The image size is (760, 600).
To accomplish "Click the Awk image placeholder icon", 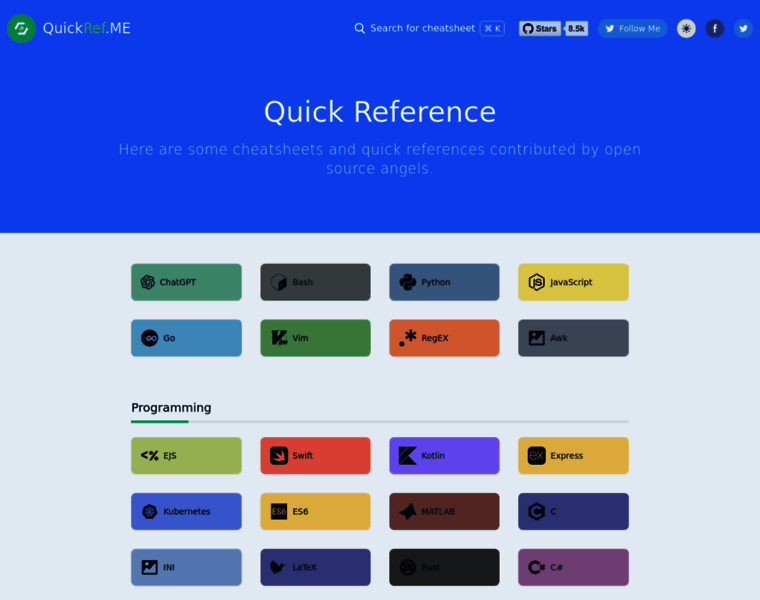I will tap(537, 338).
